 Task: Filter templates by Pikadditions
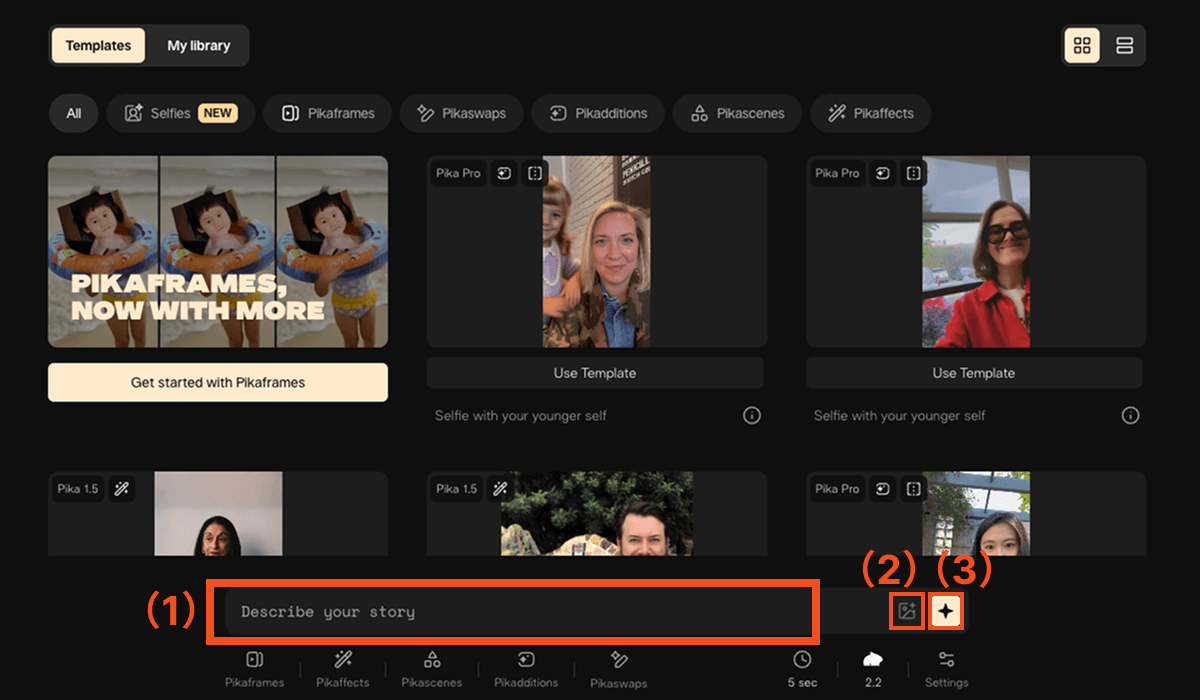pyautogui.click(x=598, y=113)
